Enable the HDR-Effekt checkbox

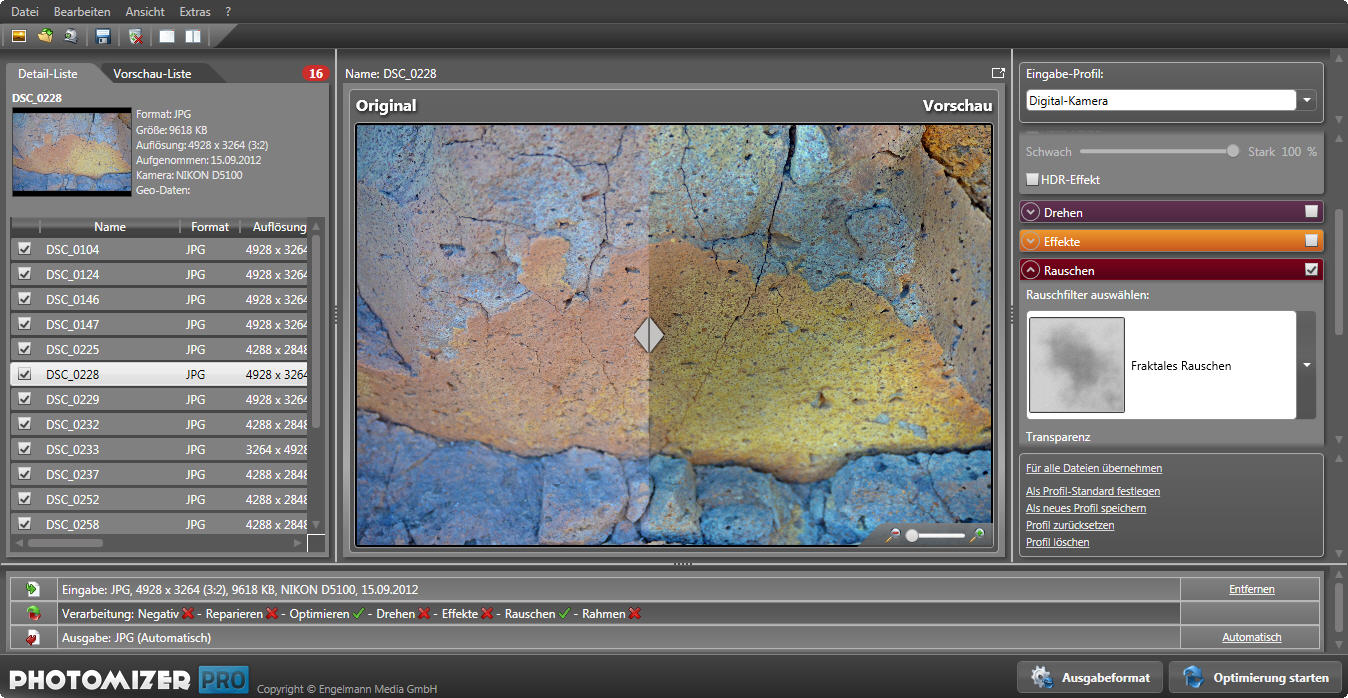[1033, 179]
